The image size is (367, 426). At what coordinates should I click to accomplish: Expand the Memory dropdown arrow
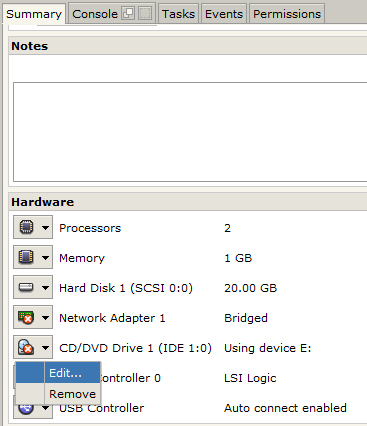click(x=45, y=258)
